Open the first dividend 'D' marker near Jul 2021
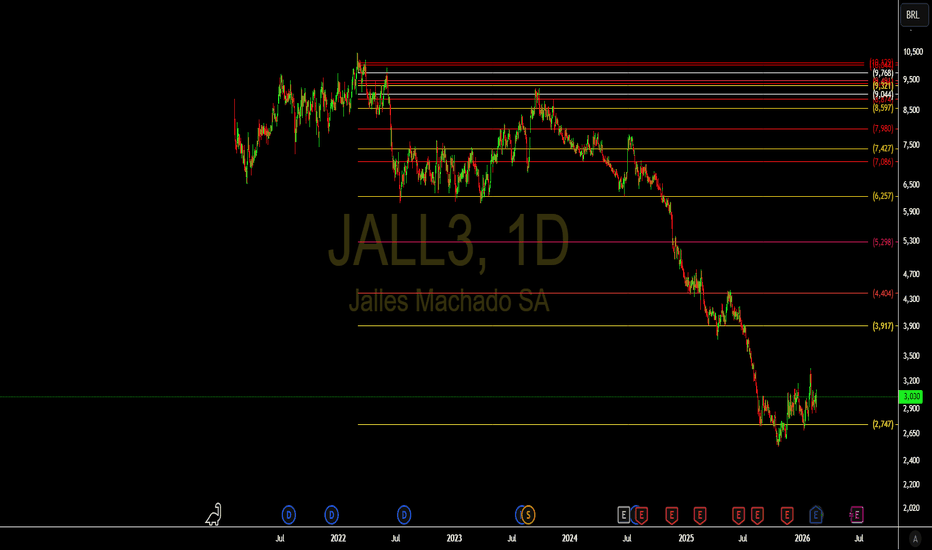932x550 pixels. [288, 515]
